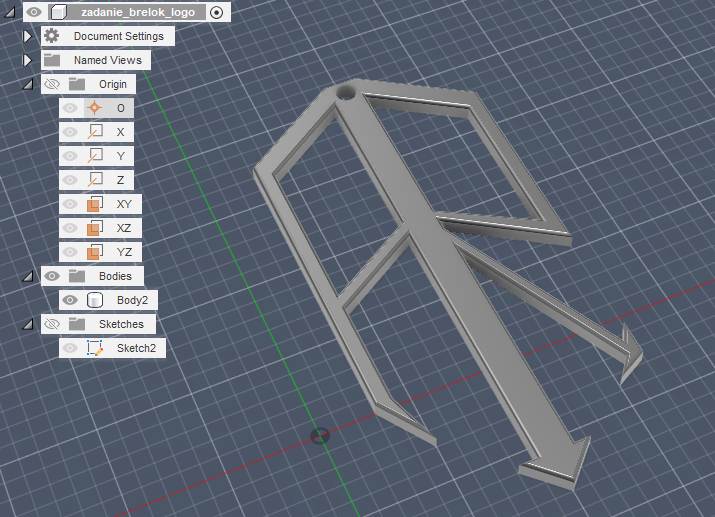Collapse the Bodies folder
Screen dimensions: 715x517
coord(28,276)
